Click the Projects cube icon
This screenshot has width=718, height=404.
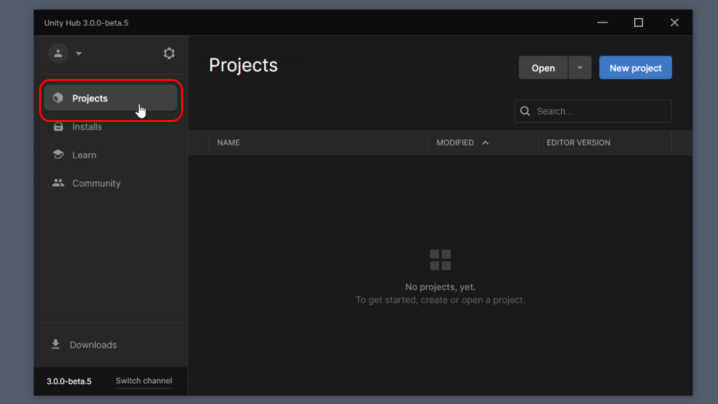pyautogui.click(x=58, y=98)
